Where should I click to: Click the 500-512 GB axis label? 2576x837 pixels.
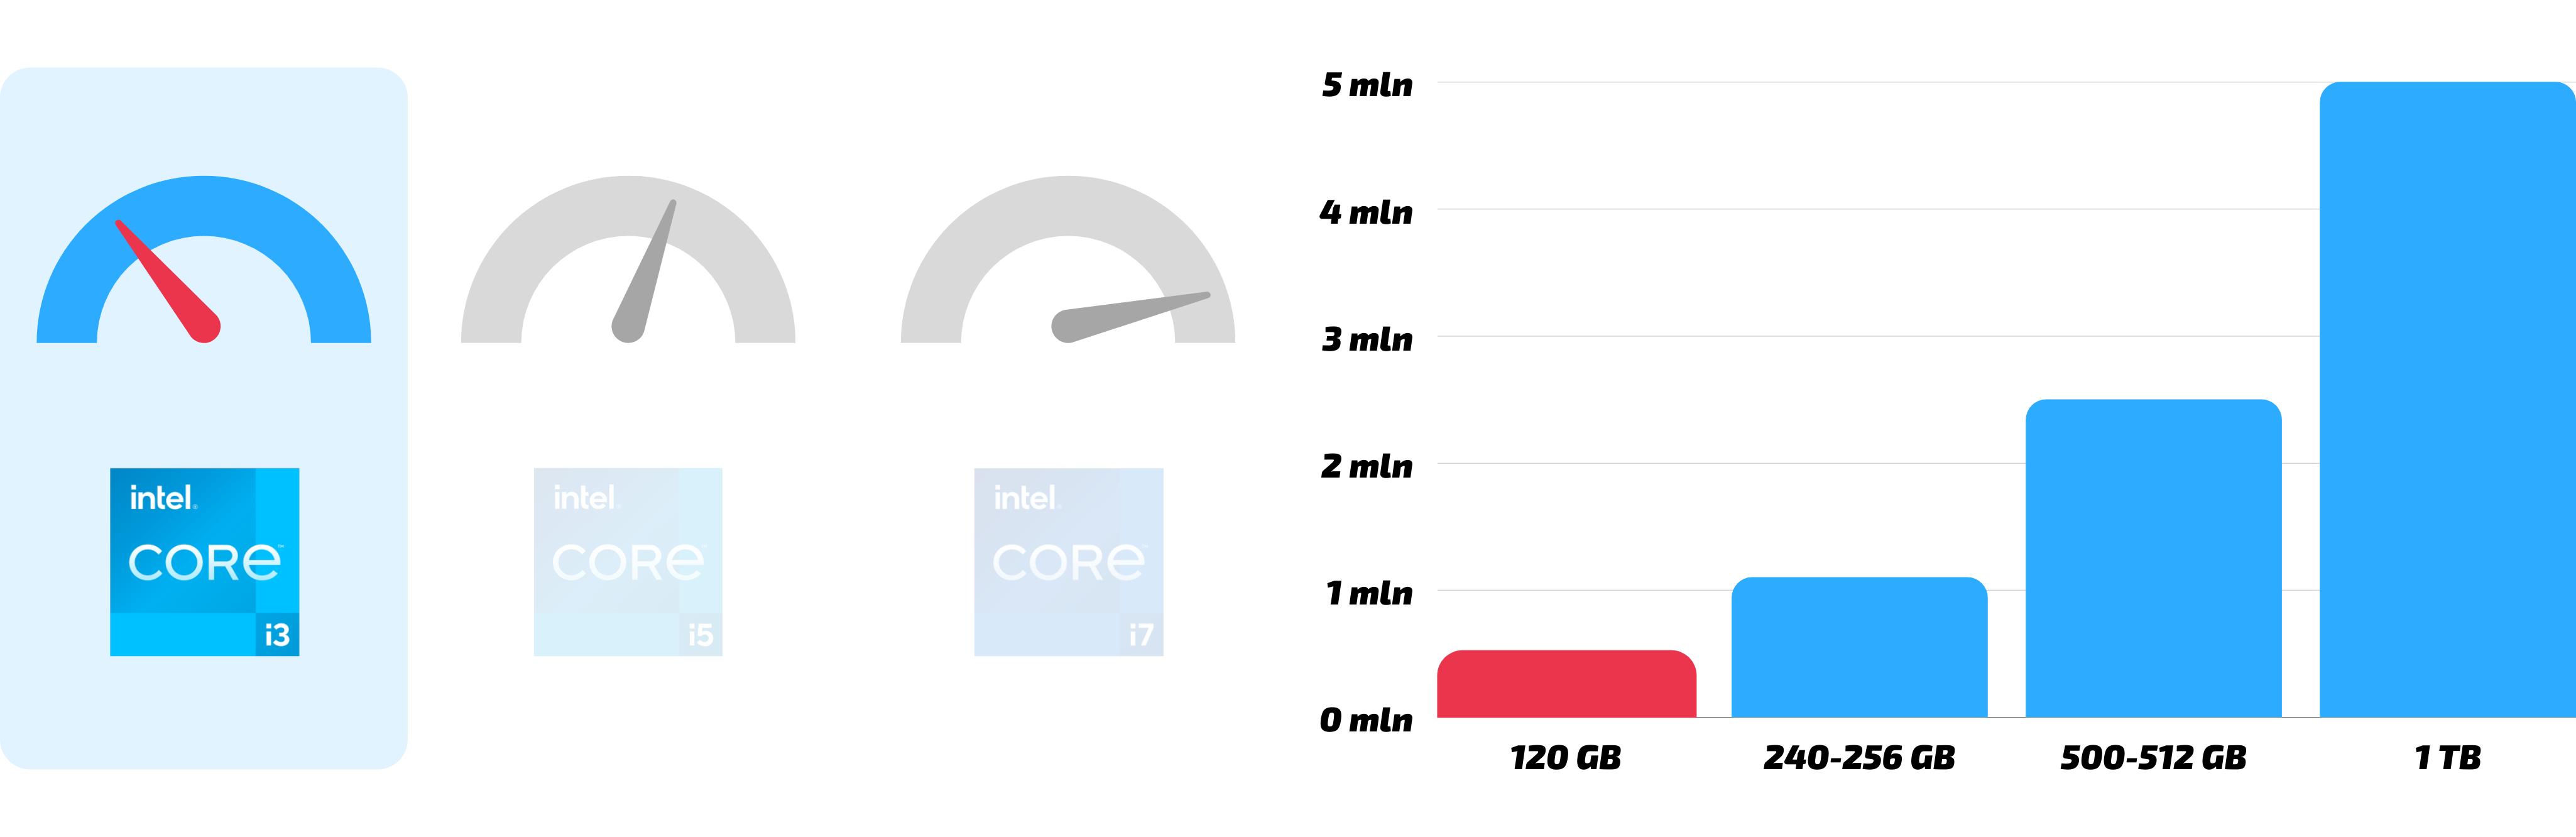coord(2153,758)
